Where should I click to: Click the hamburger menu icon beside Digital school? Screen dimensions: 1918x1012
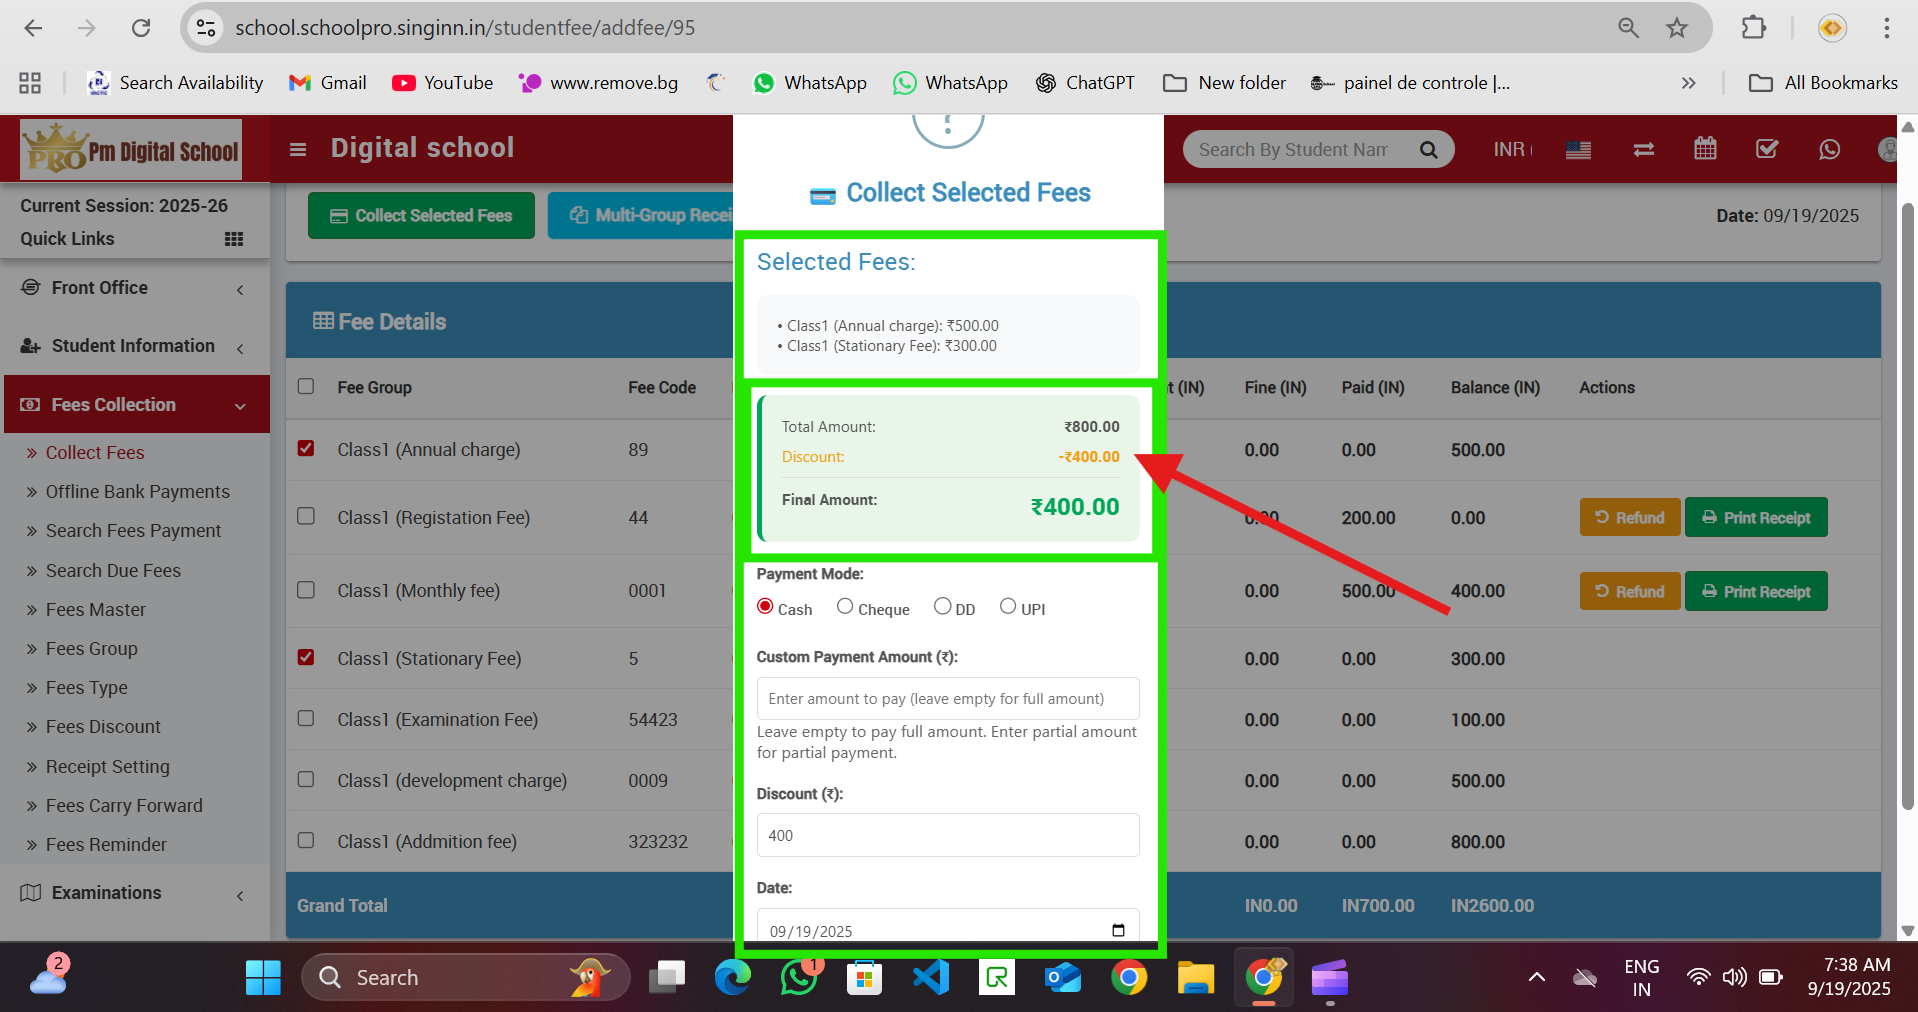click(297, 149)
